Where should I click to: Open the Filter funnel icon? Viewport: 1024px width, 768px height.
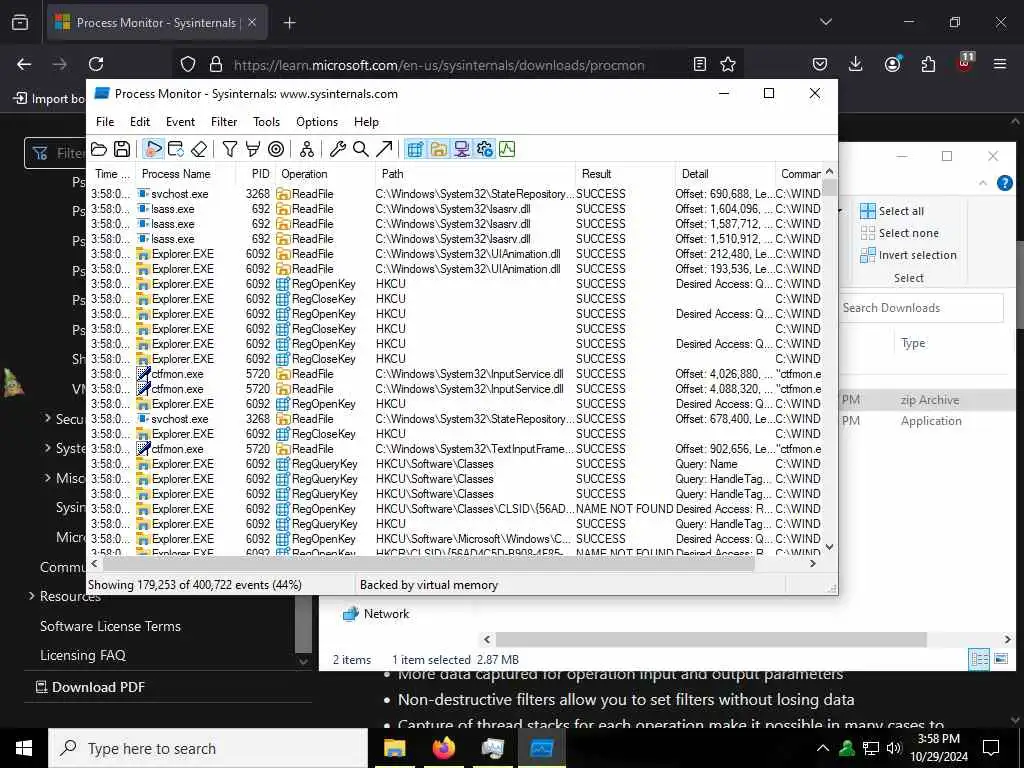230,150
